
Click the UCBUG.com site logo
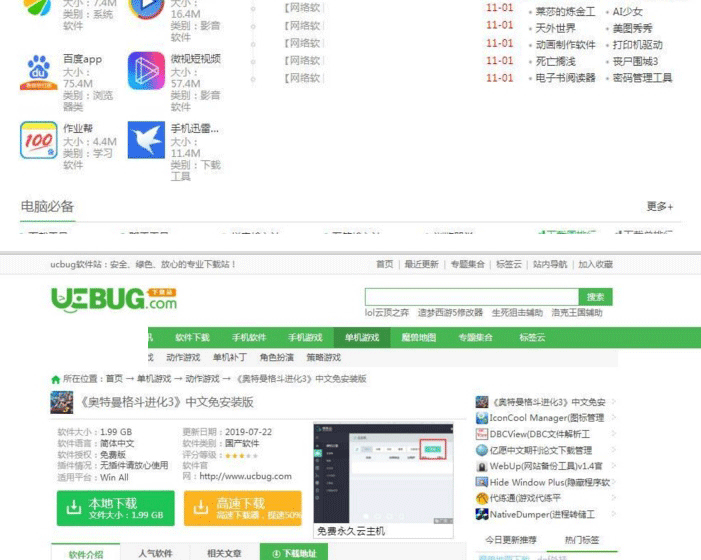click(114, 299)
